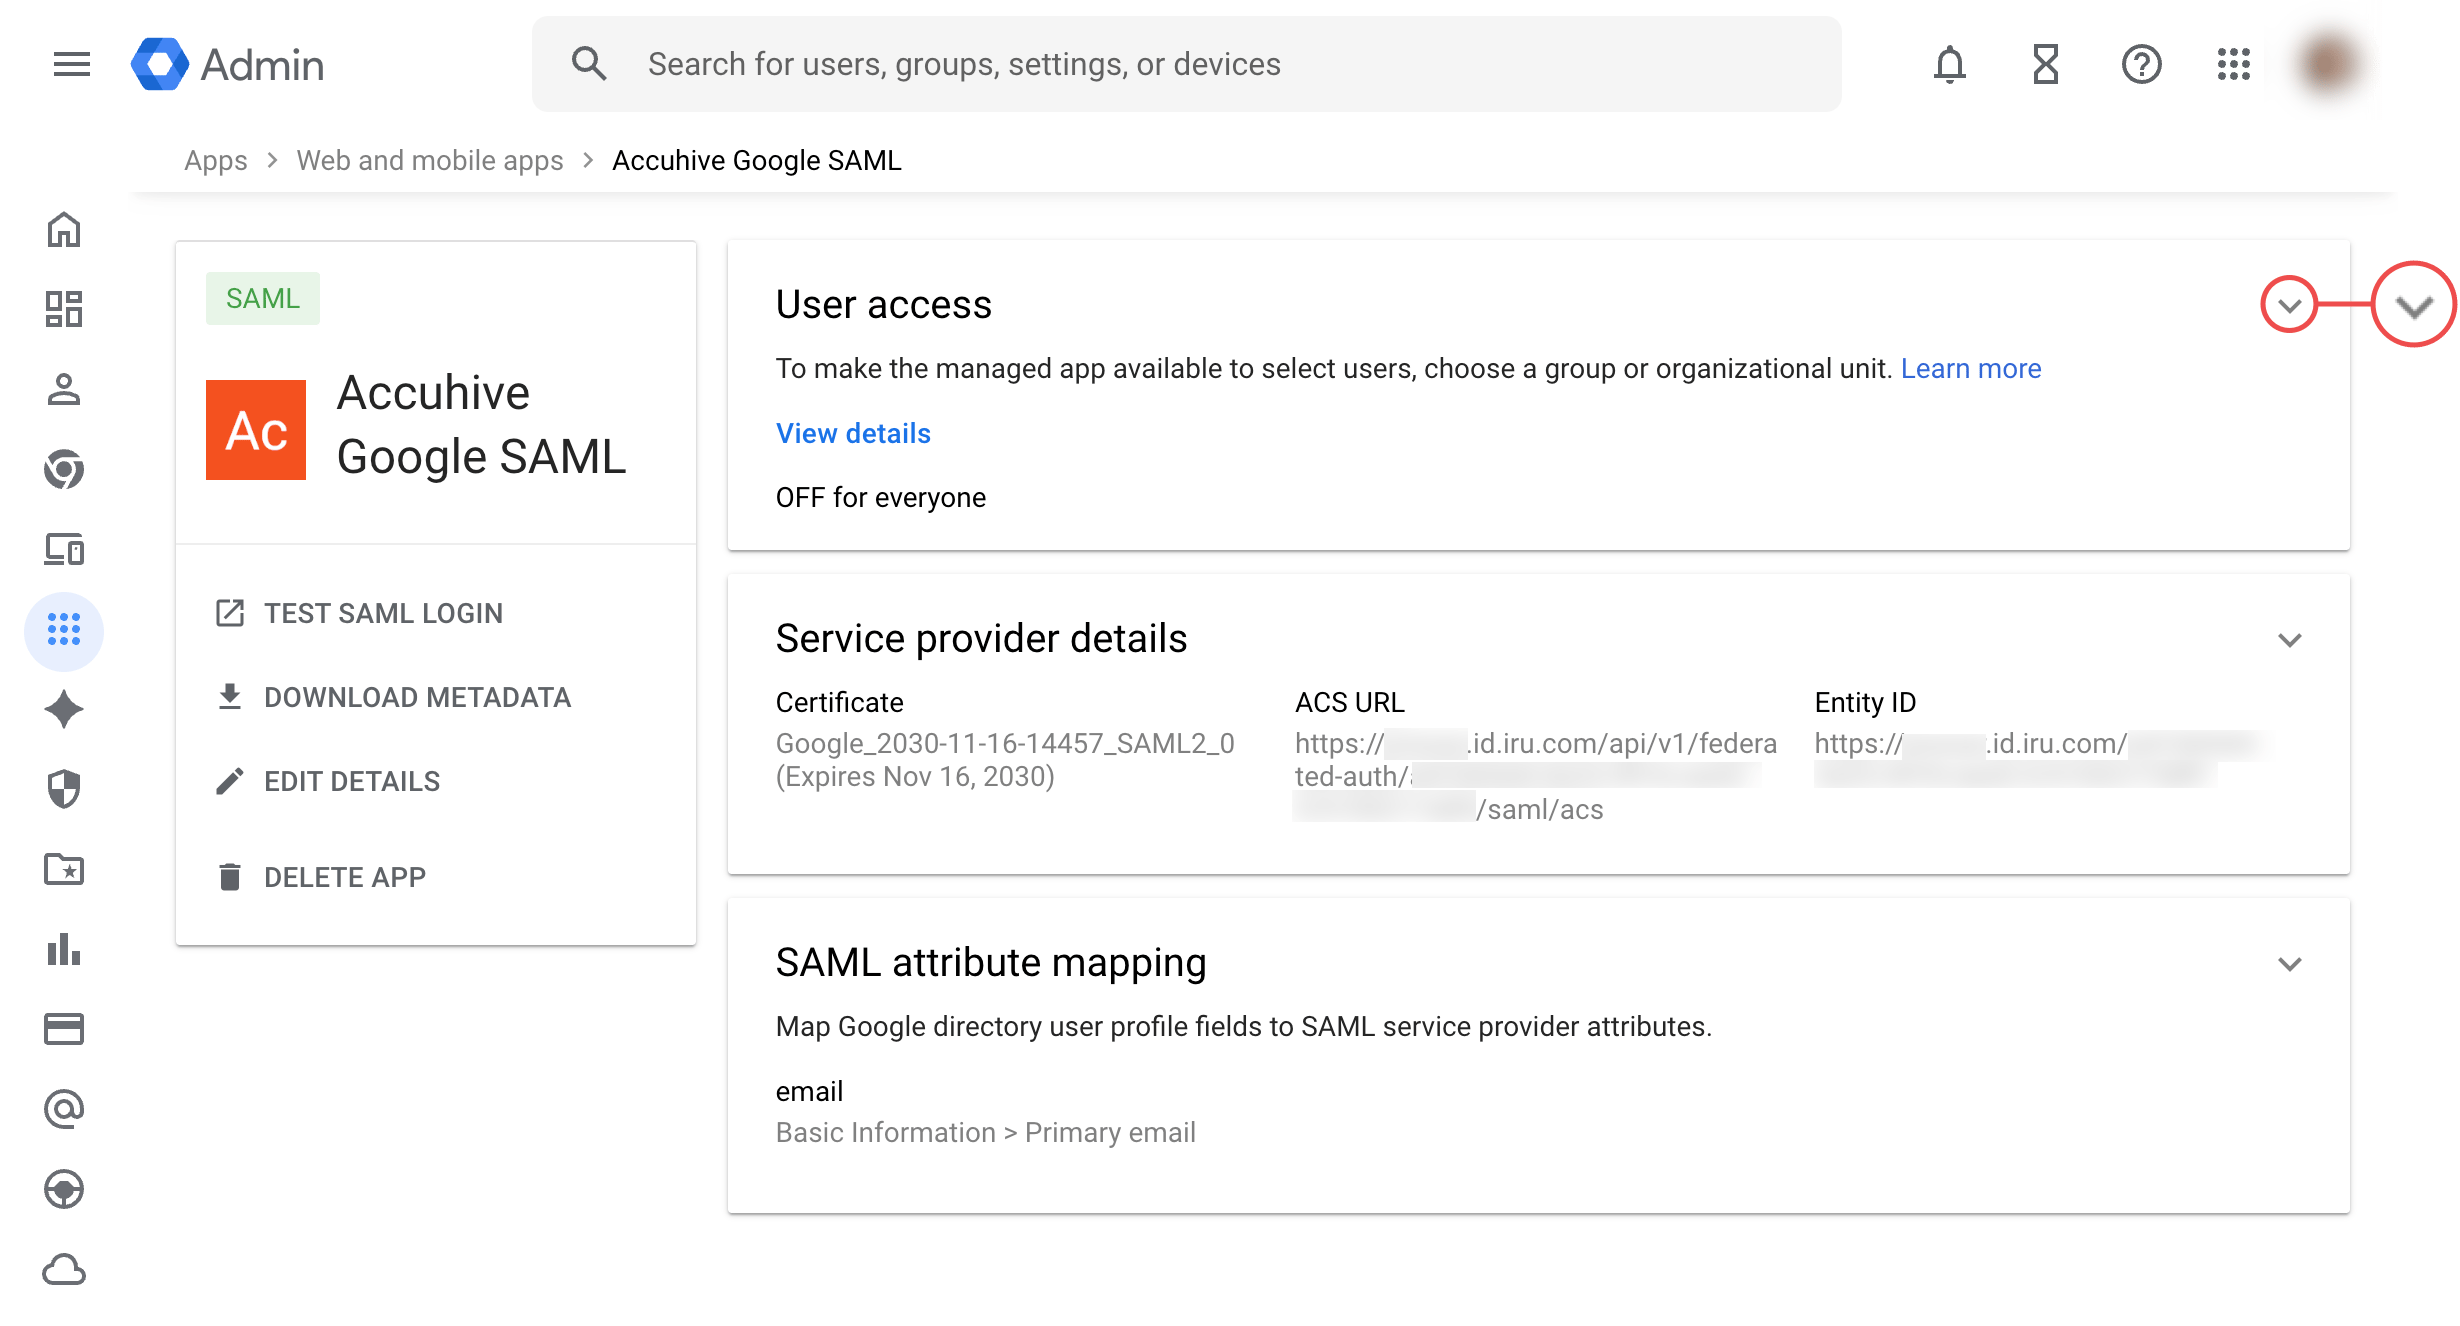Open Learn more link
Screen dimensions: 2460x1326
tap(1971, 368)
